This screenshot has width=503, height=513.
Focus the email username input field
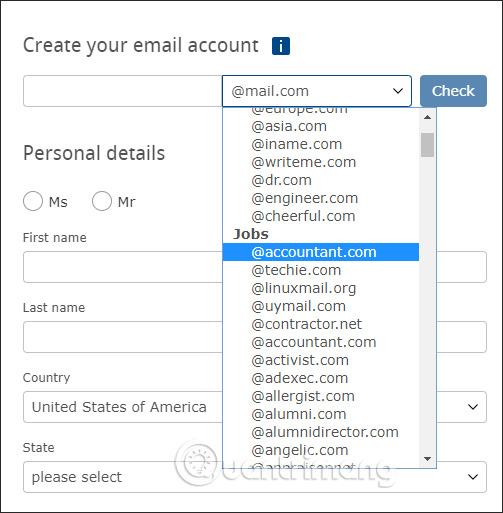(123, 91)
